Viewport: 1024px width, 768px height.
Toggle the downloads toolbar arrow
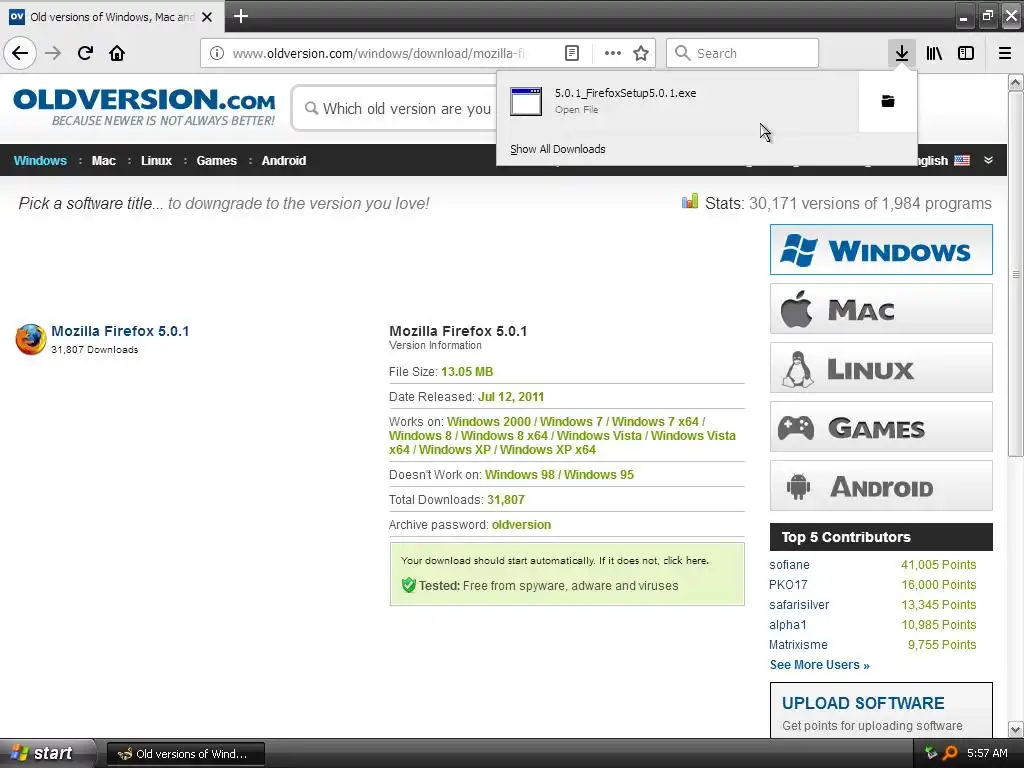(x=901, y=53)
